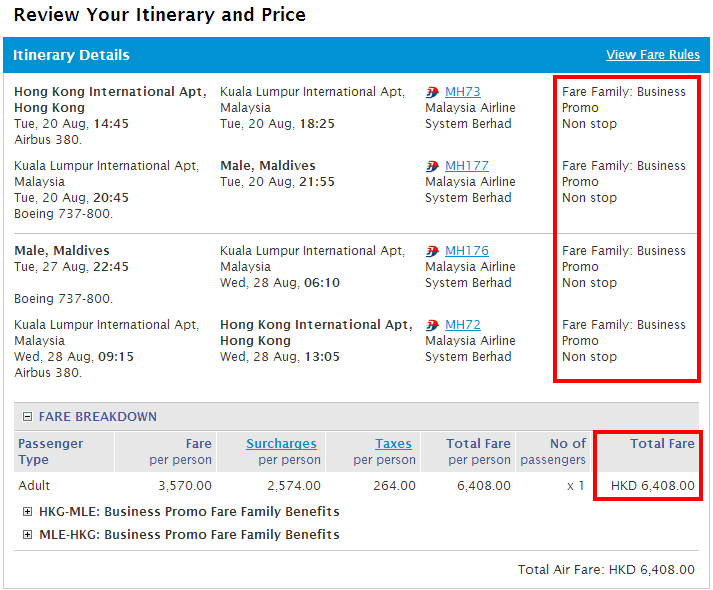Viewport: 713px width, 590px height.
Task: Select the Adult passenger type row label
Action: coord(36,486)
